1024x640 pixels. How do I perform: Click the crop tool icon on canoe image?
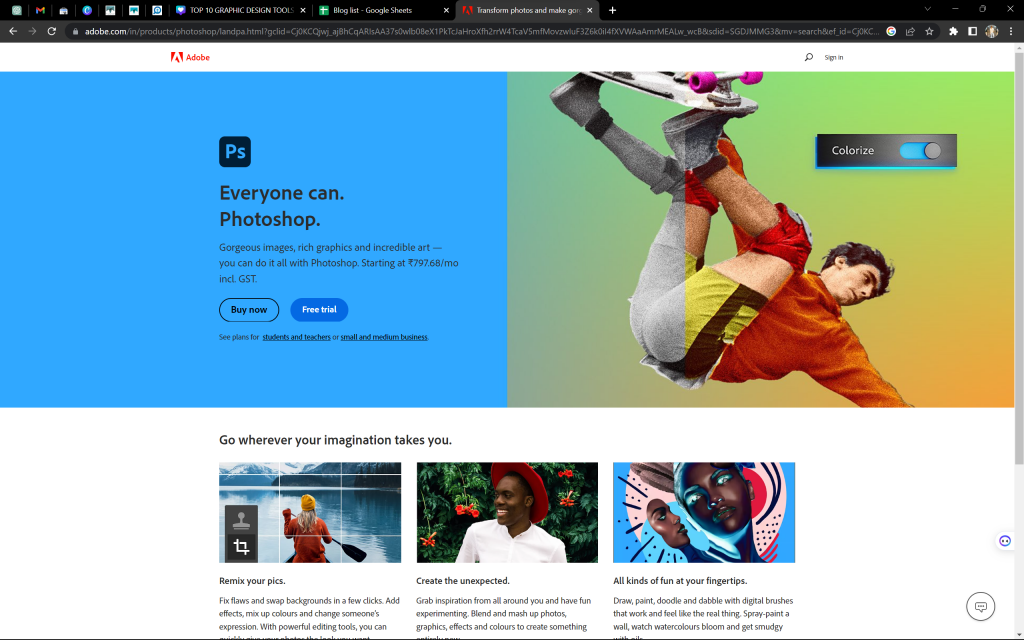(x=242, y=547)
